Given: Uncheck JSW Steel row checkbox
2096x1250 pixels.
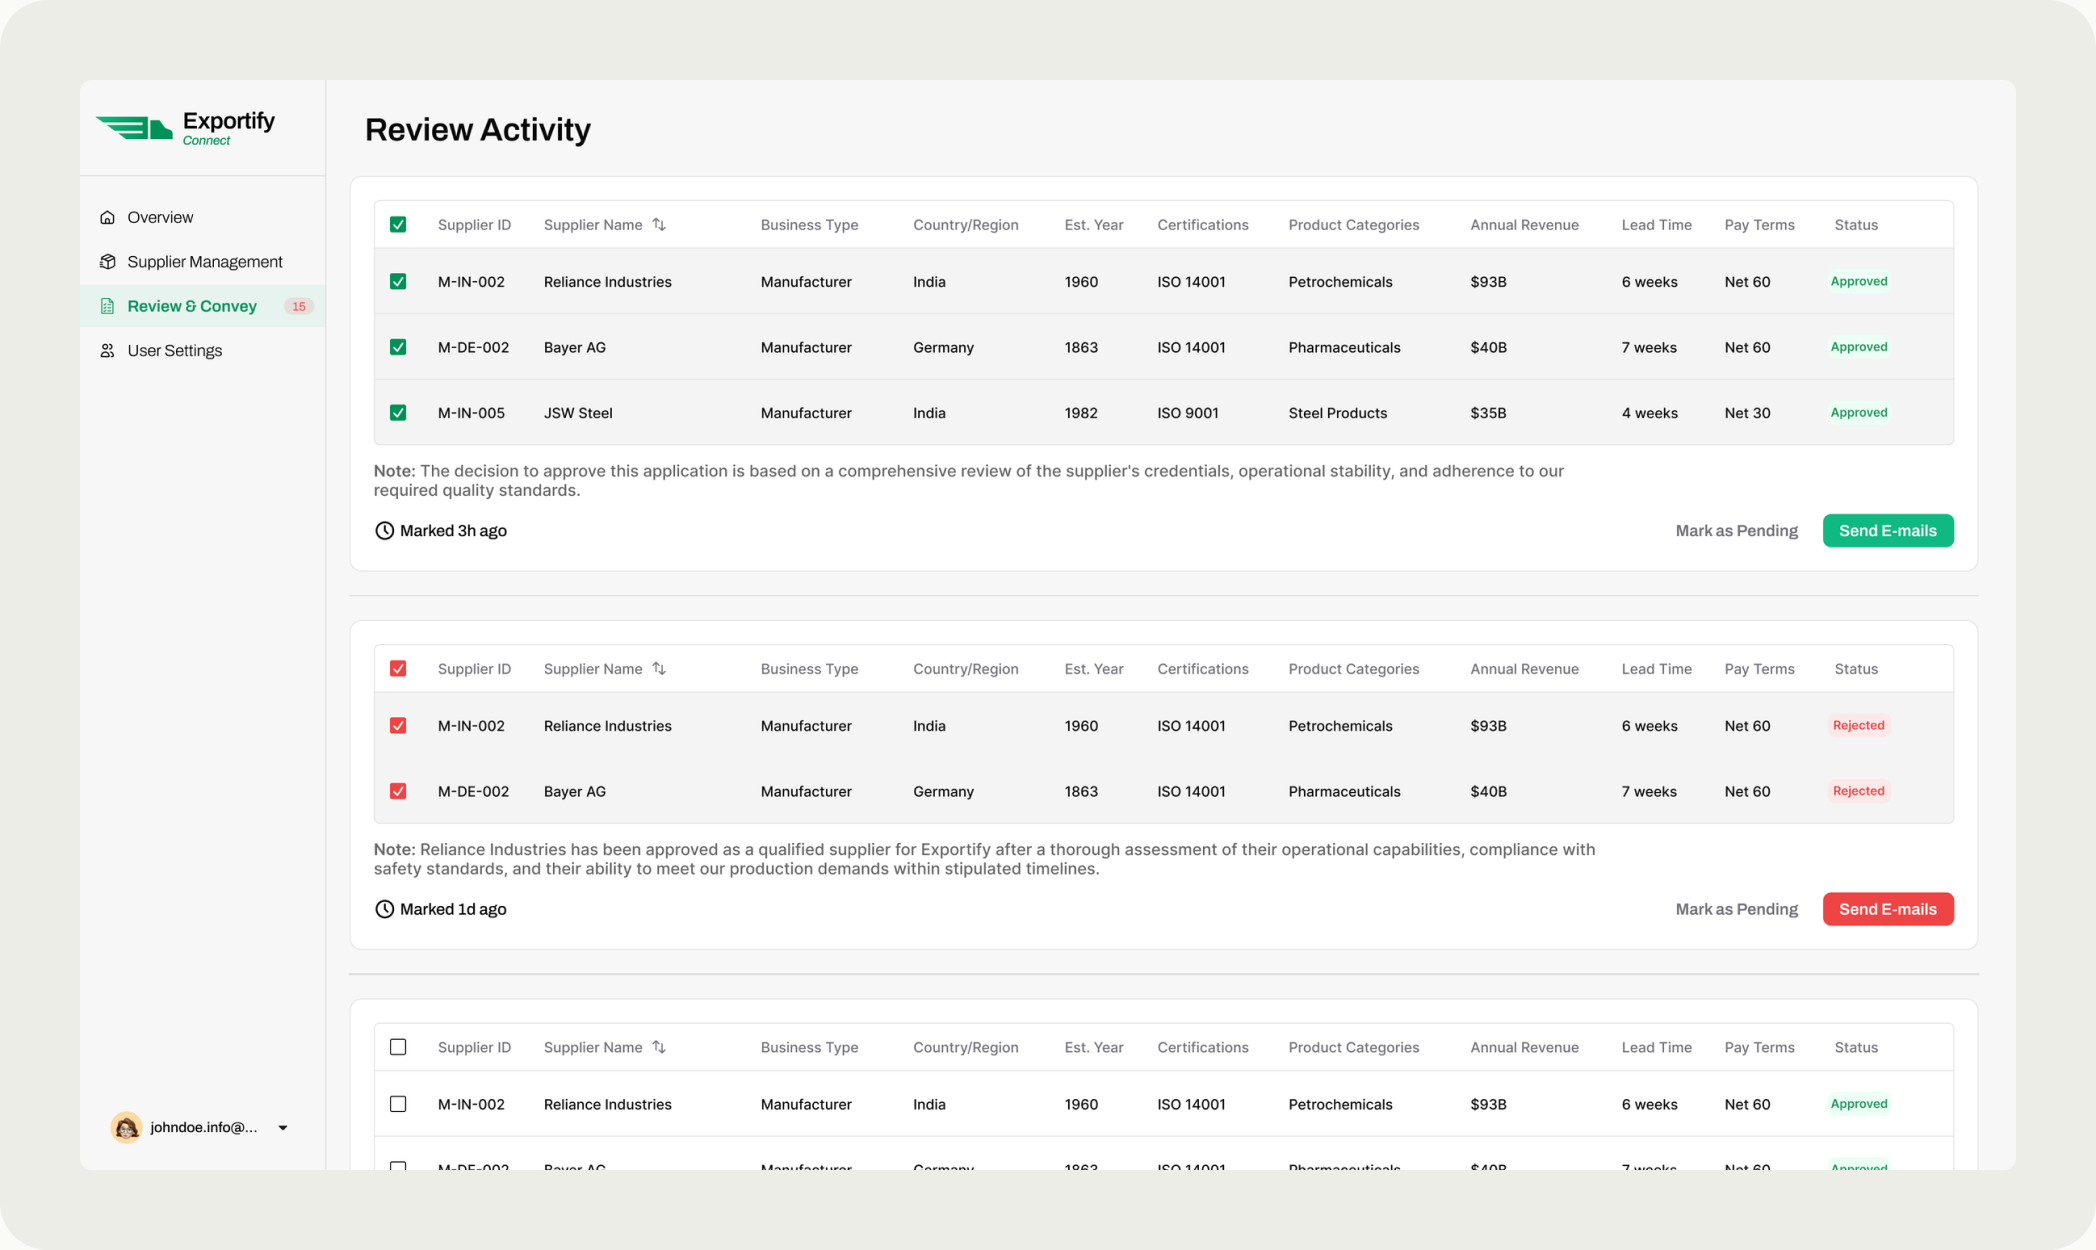Looking at the screenshot, I should tap(398, 413).
